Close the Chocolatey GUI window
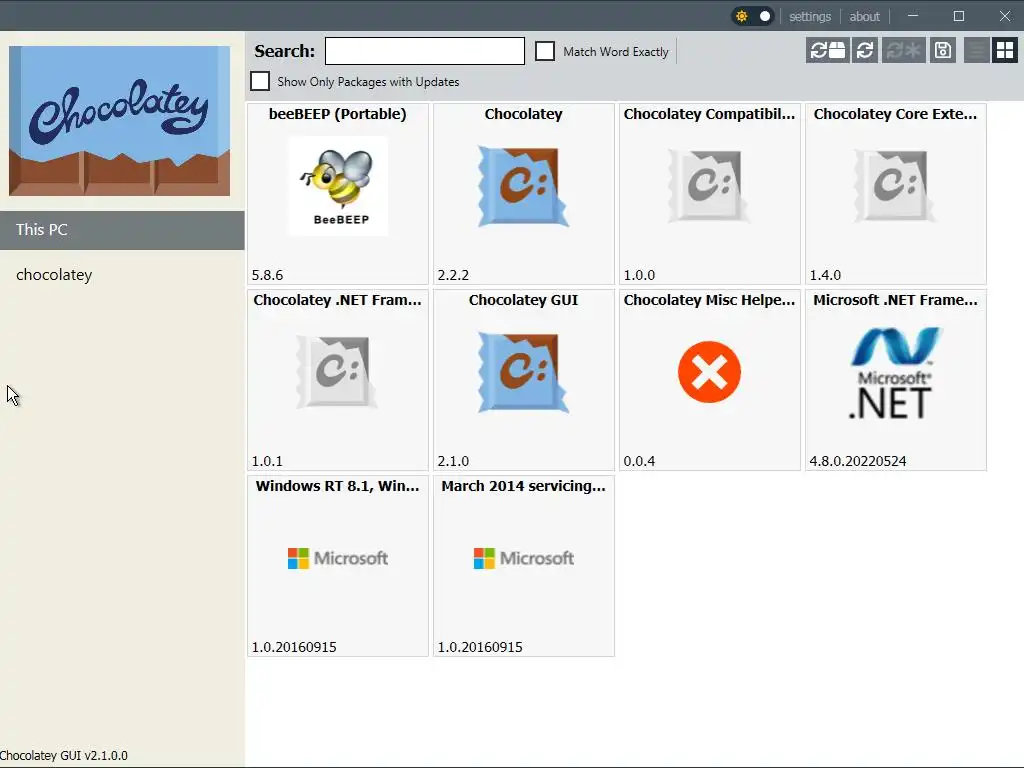This screenshot has height=768, width=1024. point(1005,16)
